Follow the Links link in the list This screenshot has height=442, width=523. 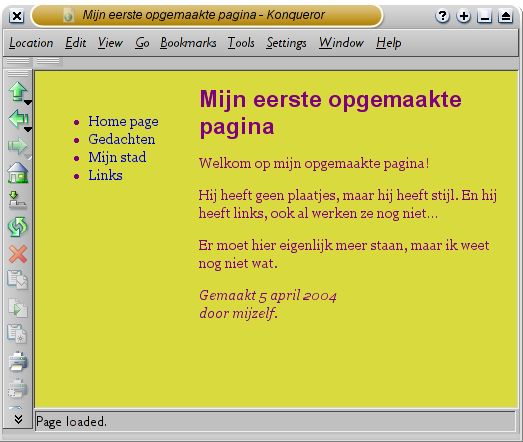click(x=105, y=175)
